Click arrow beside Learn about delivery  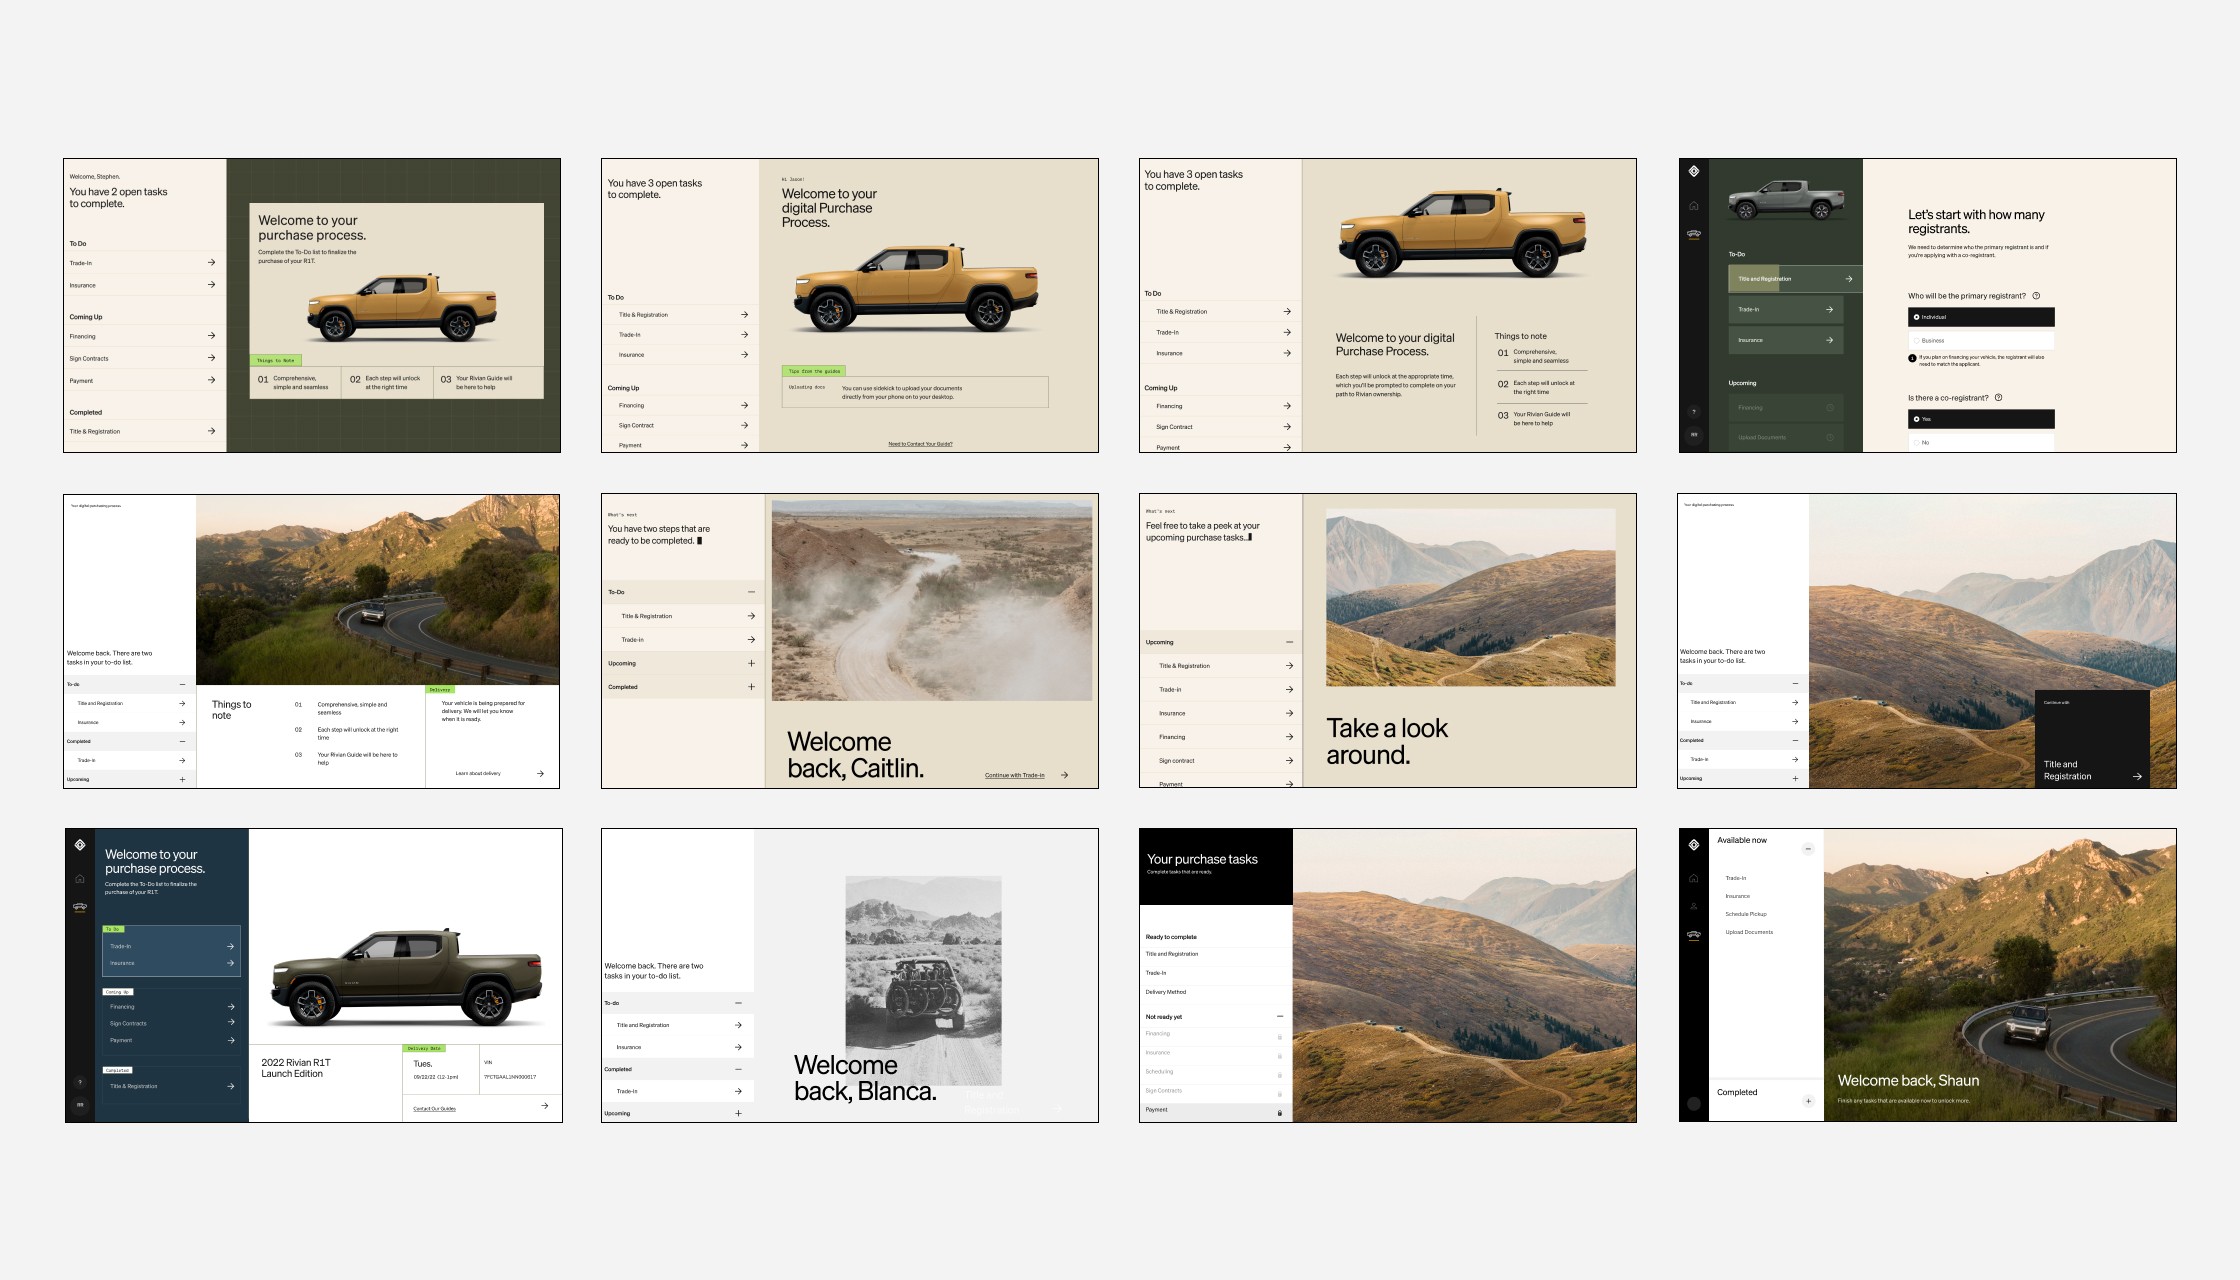click(540, 773)
